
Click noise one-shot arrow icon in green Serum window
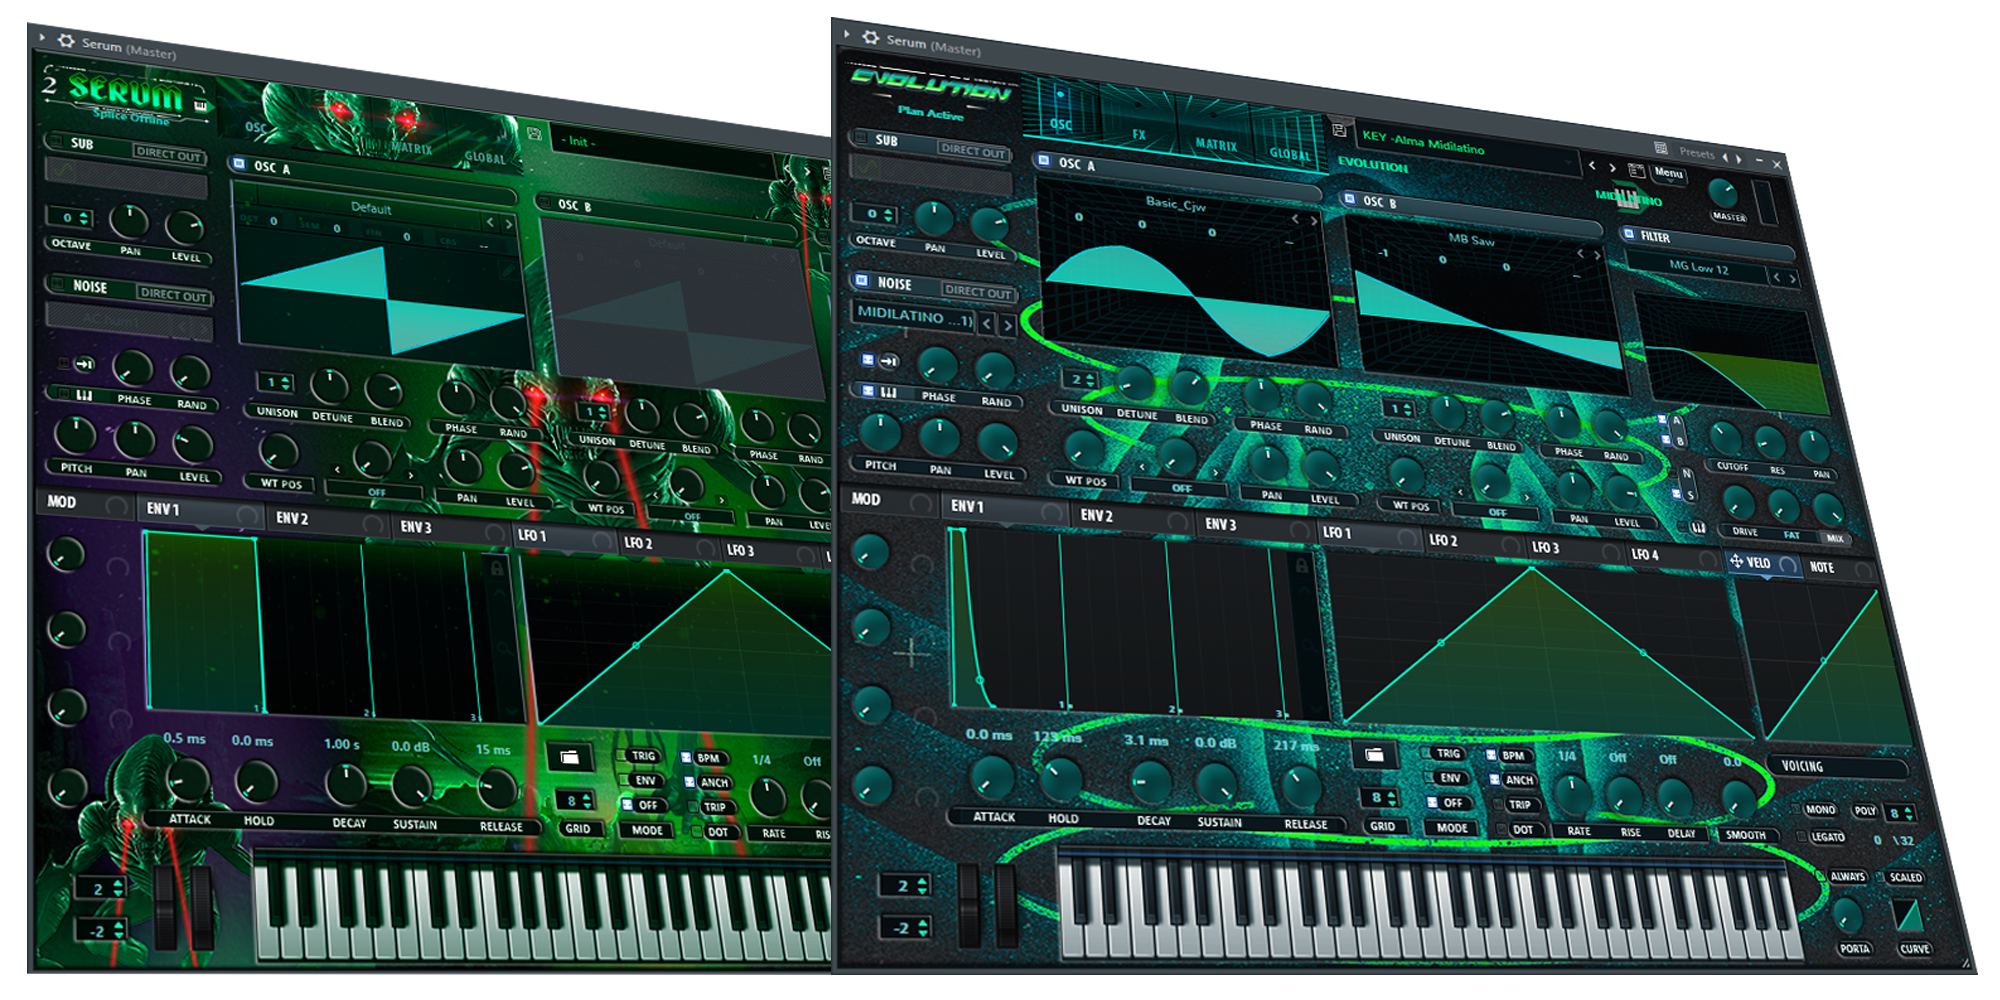(x=84, y=364)
